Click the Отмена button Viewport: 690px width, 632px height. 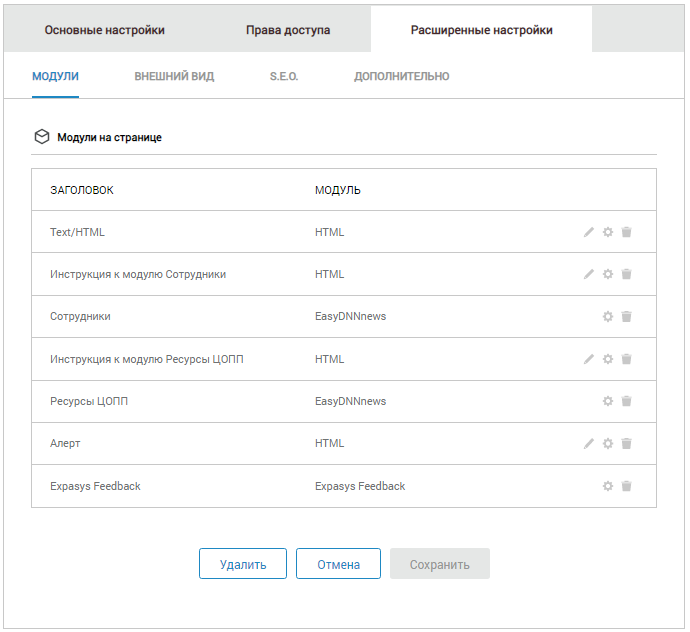[x=338, y=564]
